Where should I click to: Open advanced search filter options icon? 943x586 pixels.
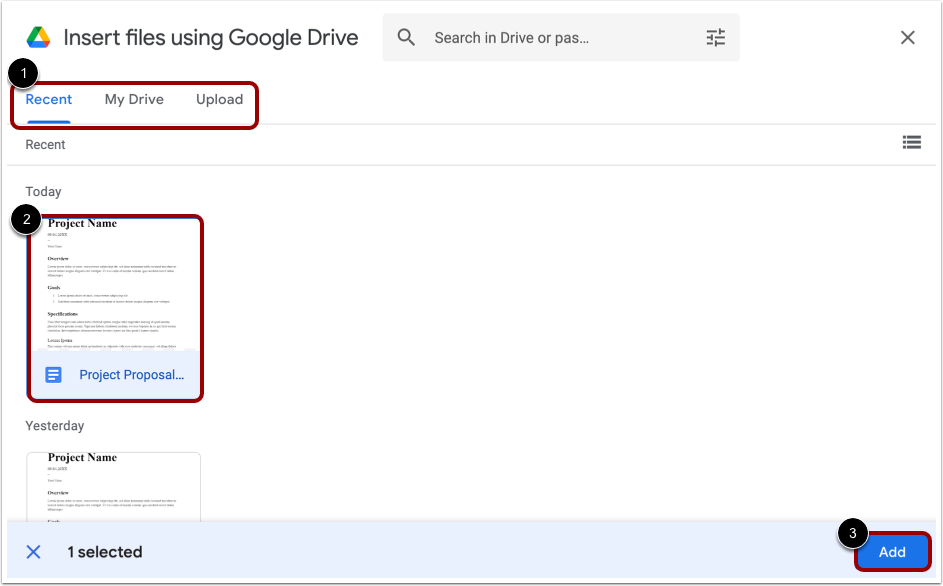[x=716, y=37]
